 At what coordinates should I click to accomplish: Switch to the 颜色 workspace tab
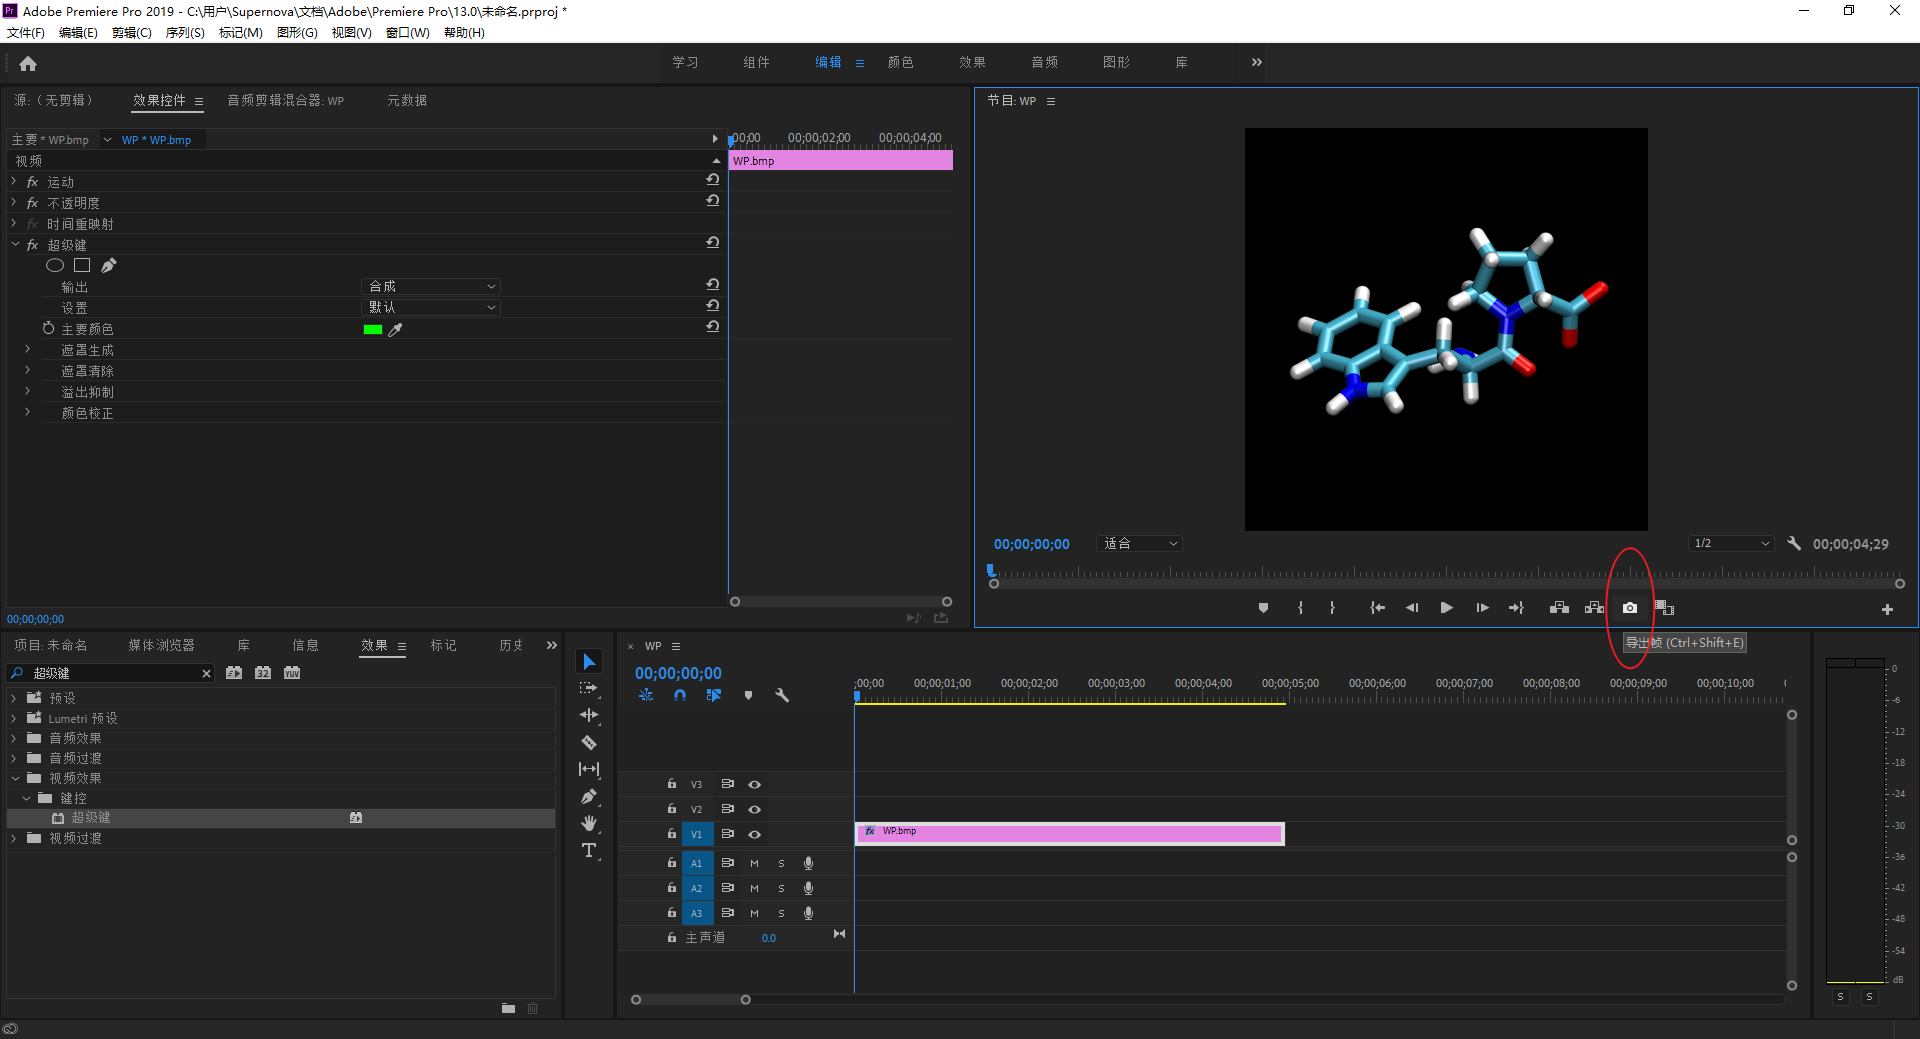click(x=900, y=63)
